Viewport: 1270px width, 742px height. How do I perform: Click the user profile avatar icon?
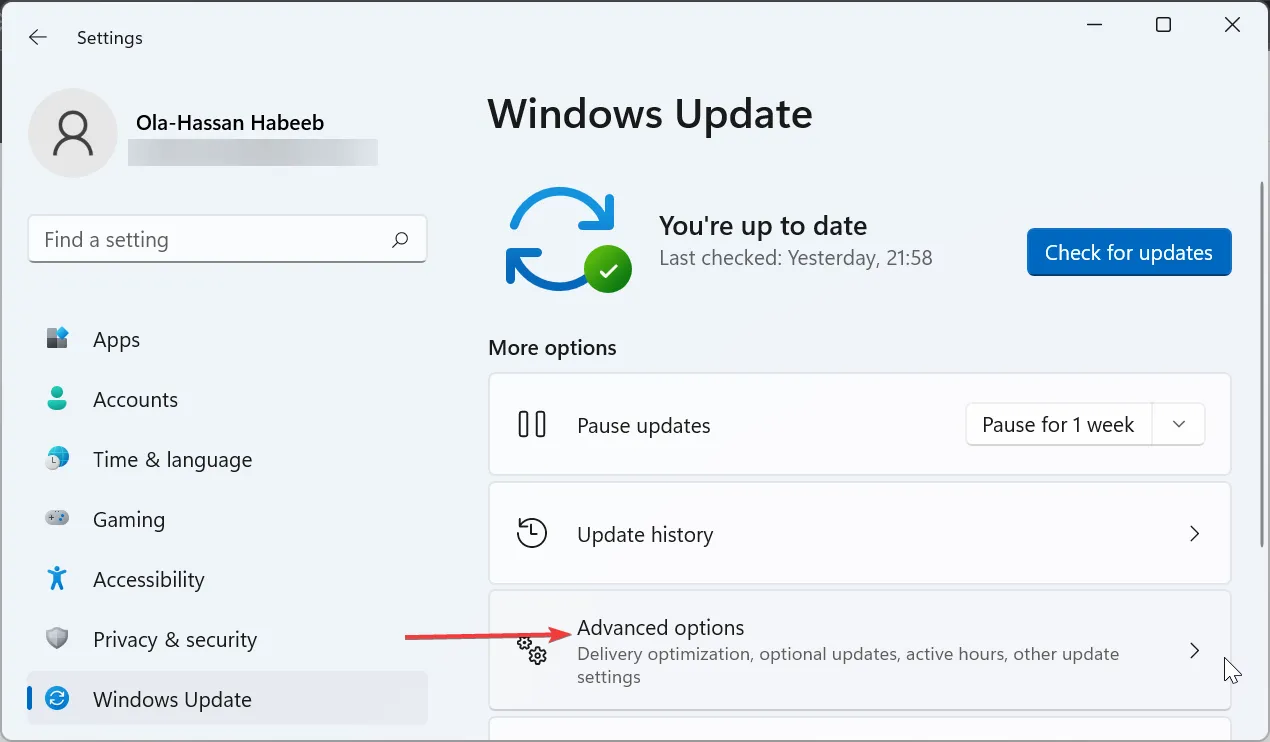point(72,134)
